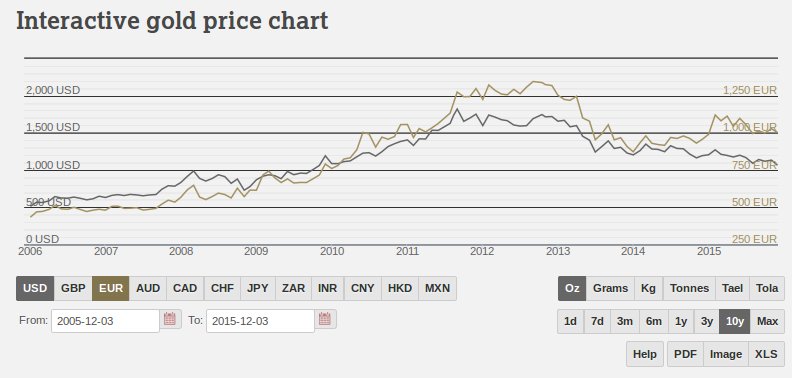
Task: Save chart using Image button
Action: pos(726,354)
